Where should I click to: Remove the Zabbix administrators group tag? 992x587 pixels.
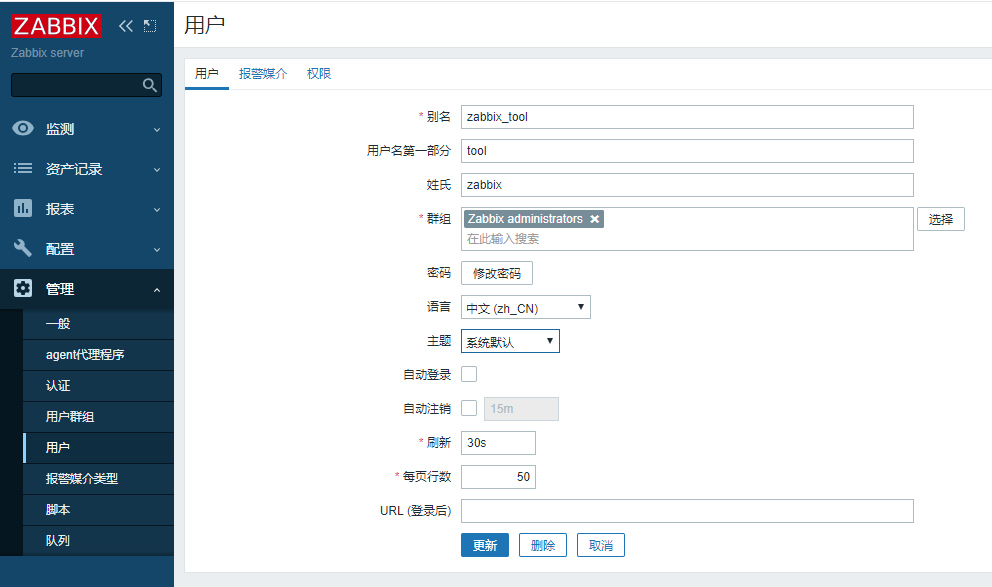595,219
